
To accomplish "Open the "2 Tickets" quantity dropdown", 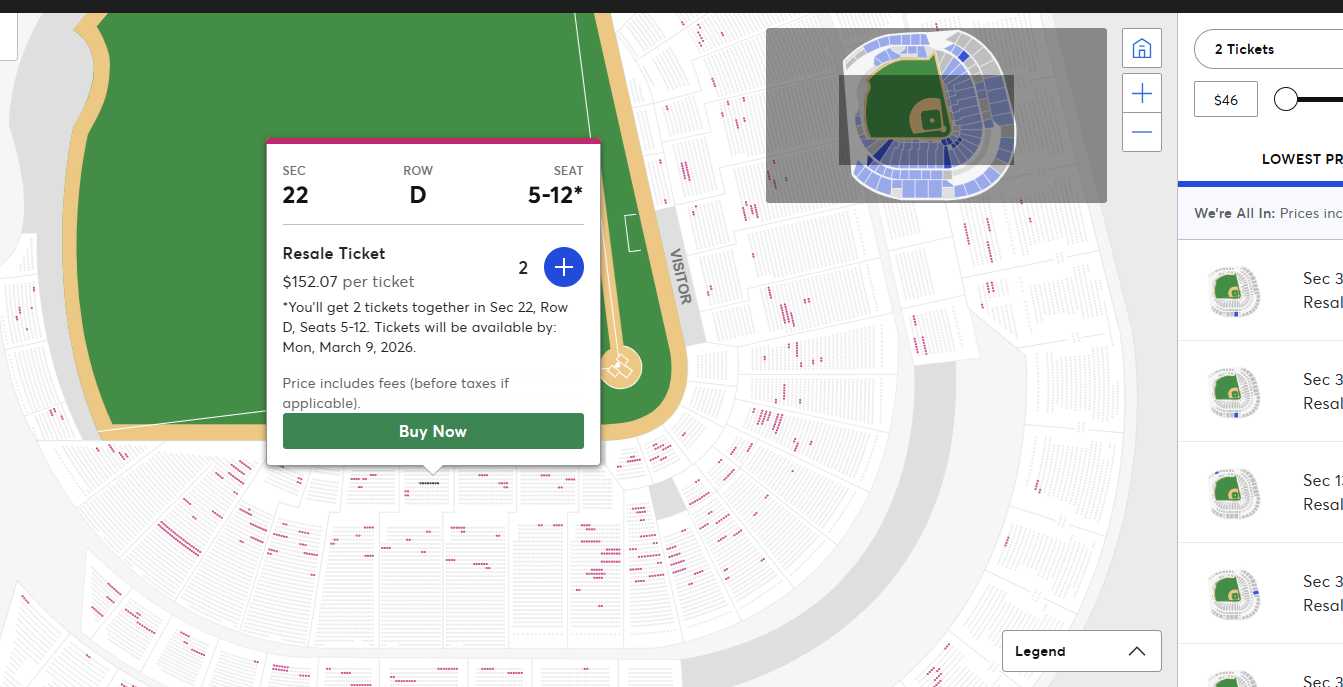I will pyautogui.click(x=1270, y=49).
